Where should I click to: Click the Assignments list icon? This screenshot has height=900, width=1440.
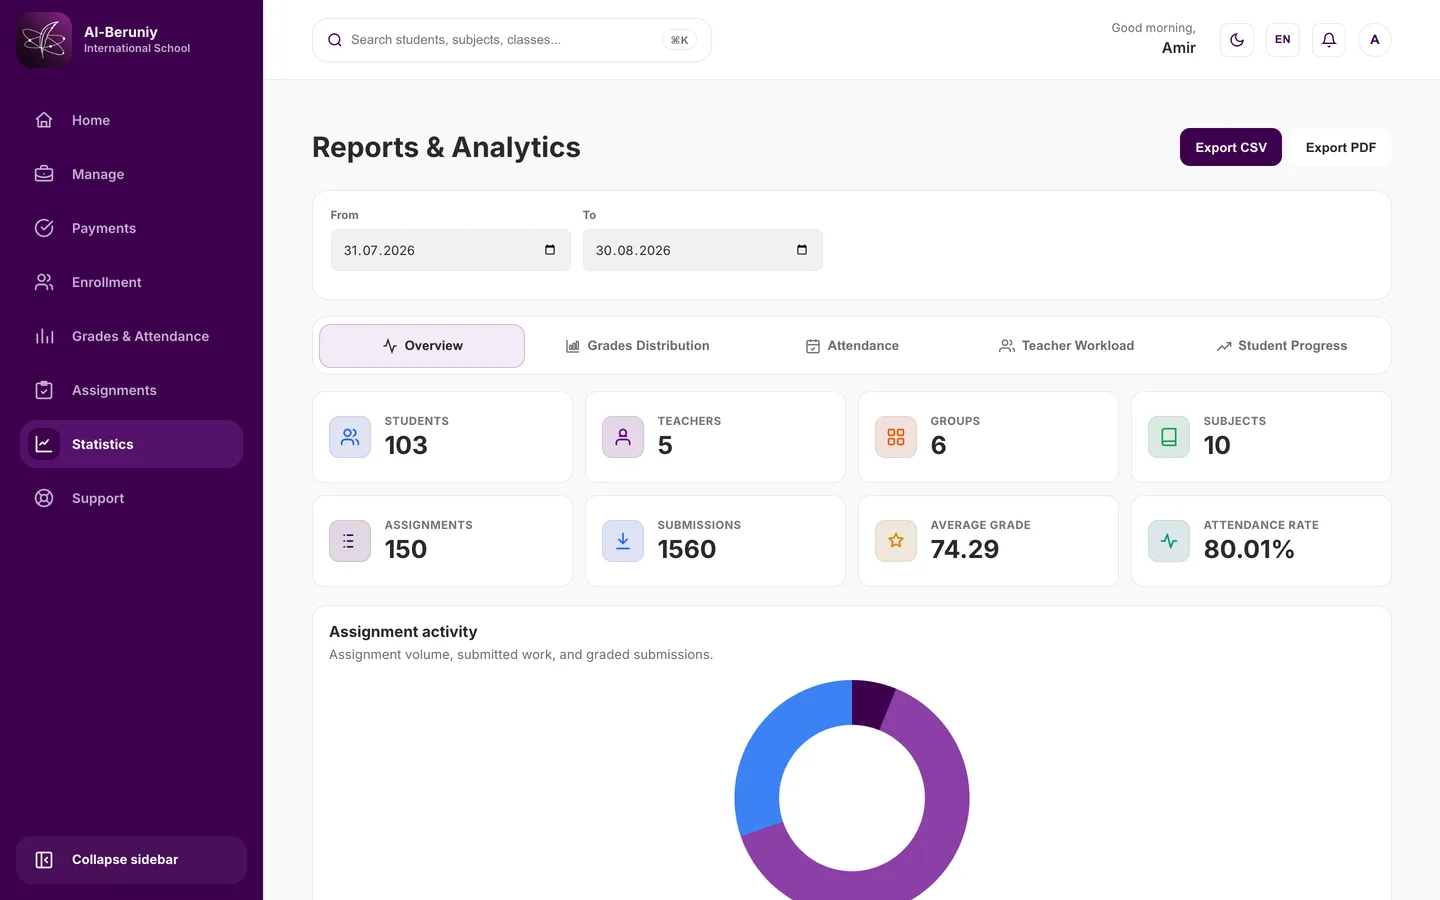pyautogui.click(x=350, y=541)
